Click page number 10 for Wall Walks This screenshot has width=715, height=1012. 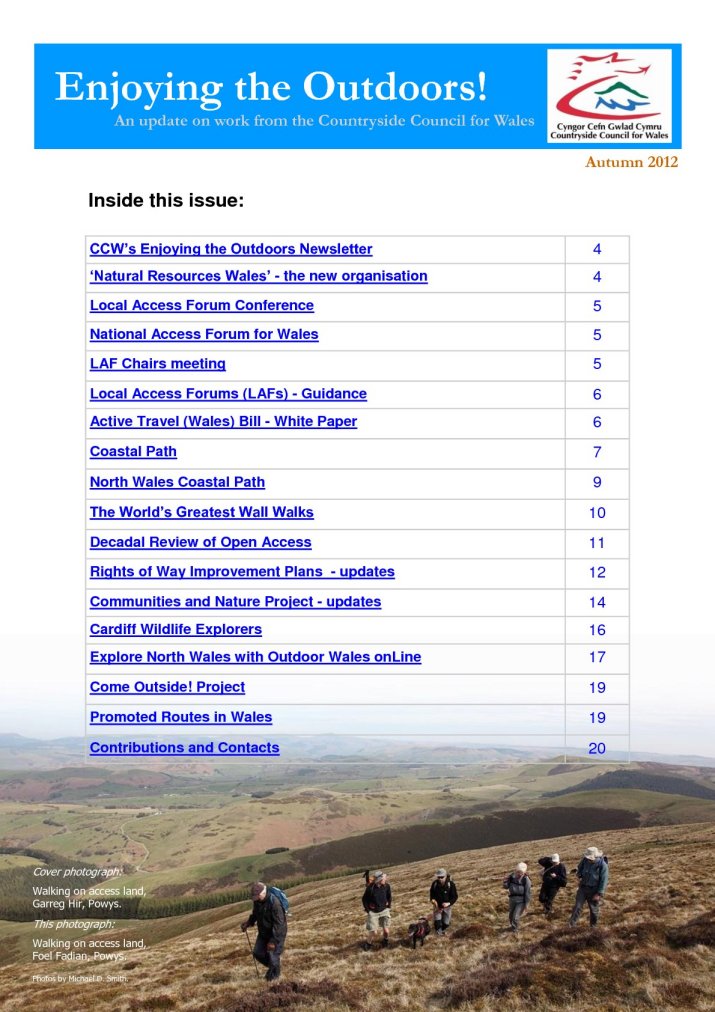597,513
